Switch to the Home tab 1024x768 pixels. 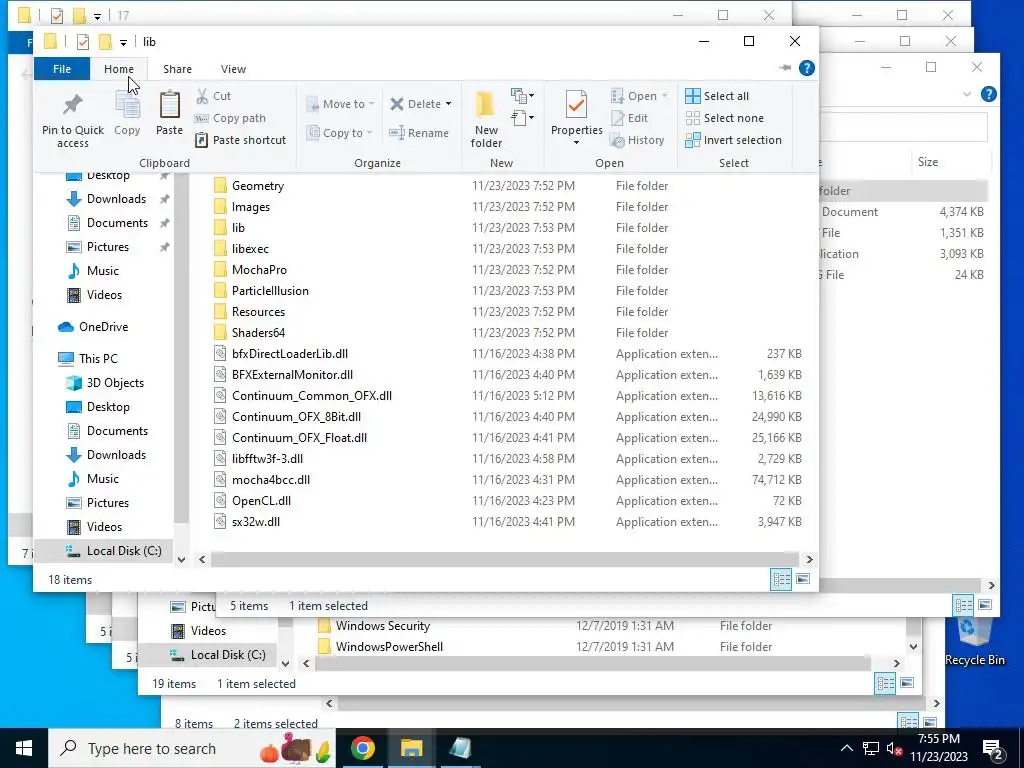(119, 69)
